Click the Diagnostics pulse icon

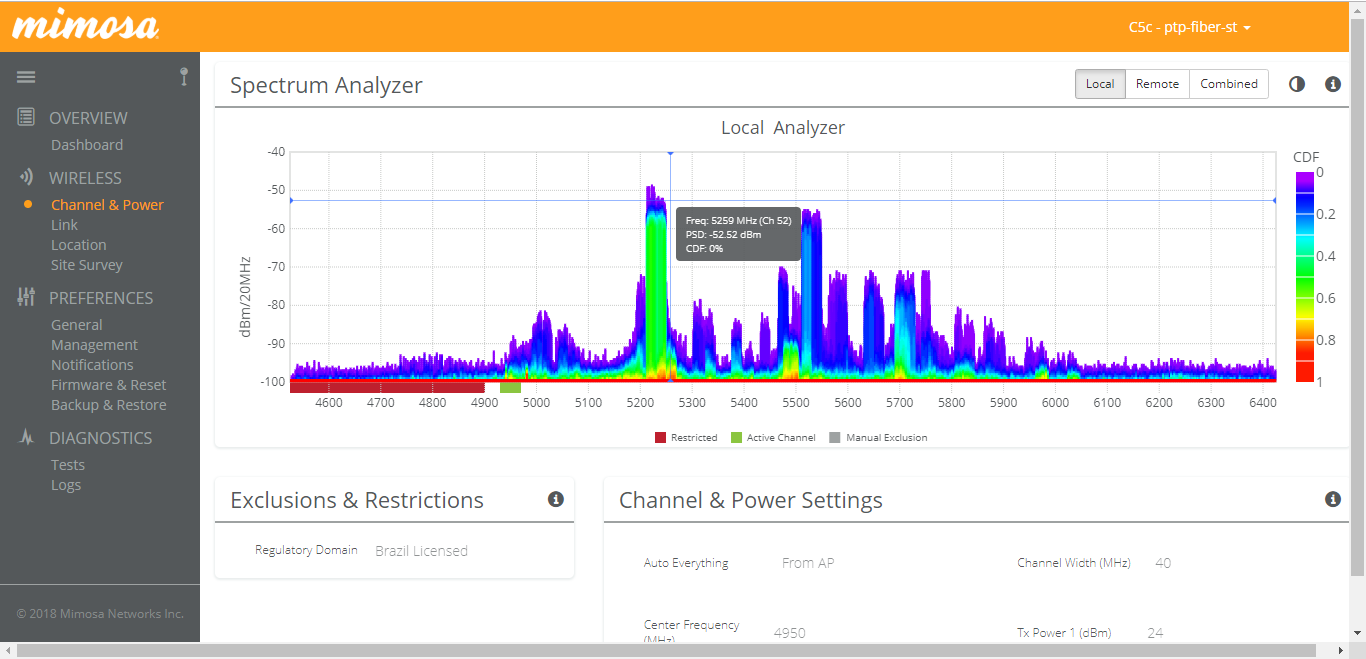[x=26, y=437]
